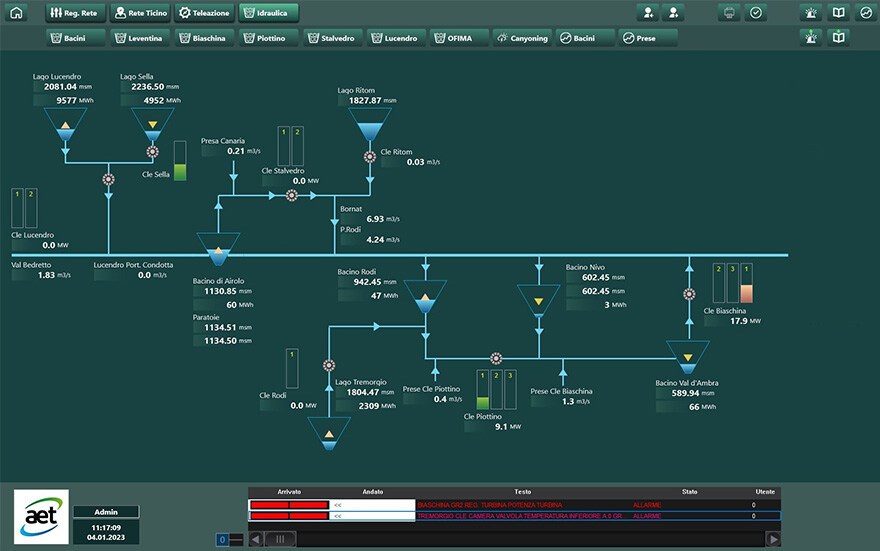Click the second-row logbook with green dot

pos(838,38)
